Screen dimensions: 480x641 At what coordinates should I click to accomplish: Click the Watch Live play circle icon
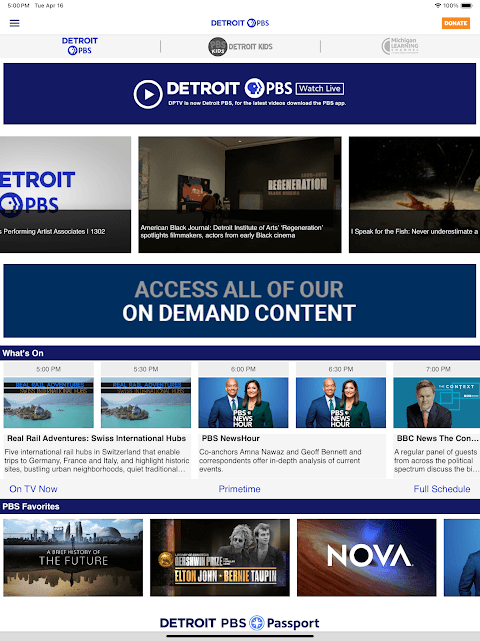[148, 94]
